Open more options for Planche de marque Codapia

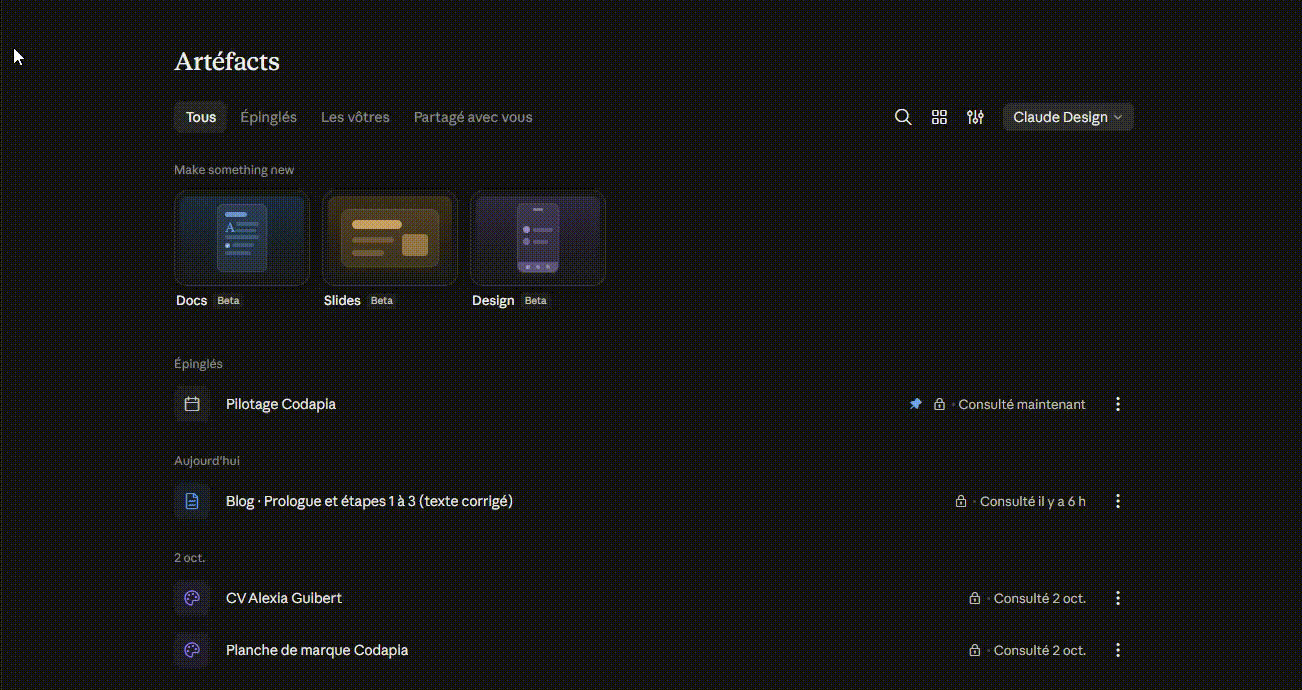(x=1118, y=650)
